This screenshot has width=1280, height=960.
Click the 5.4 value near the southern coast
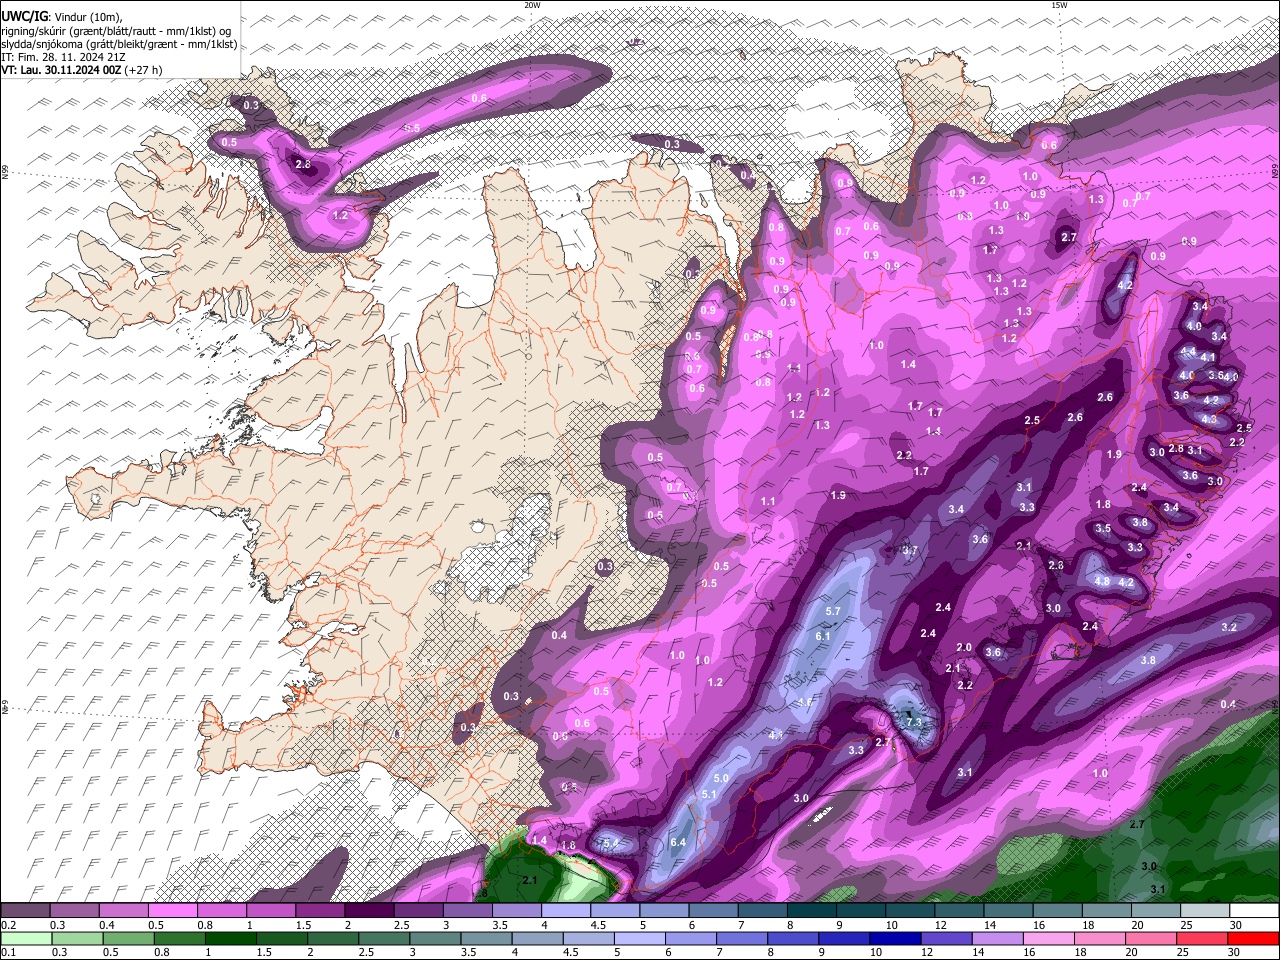[610, 845]
